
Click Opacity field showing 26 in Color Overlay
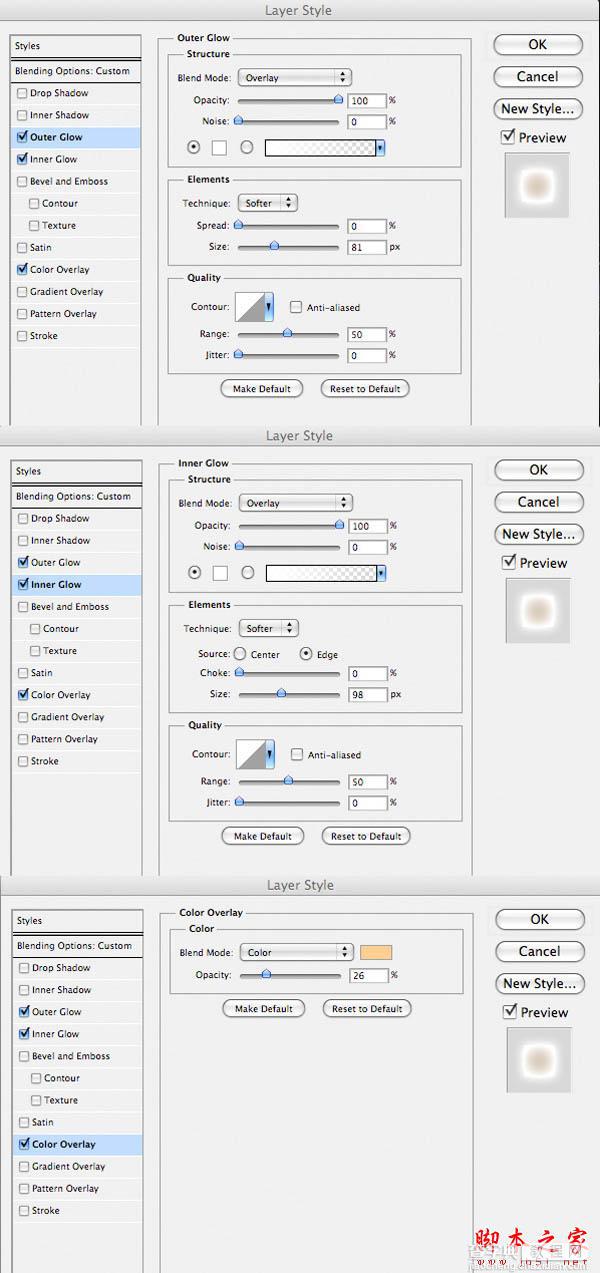370,975
